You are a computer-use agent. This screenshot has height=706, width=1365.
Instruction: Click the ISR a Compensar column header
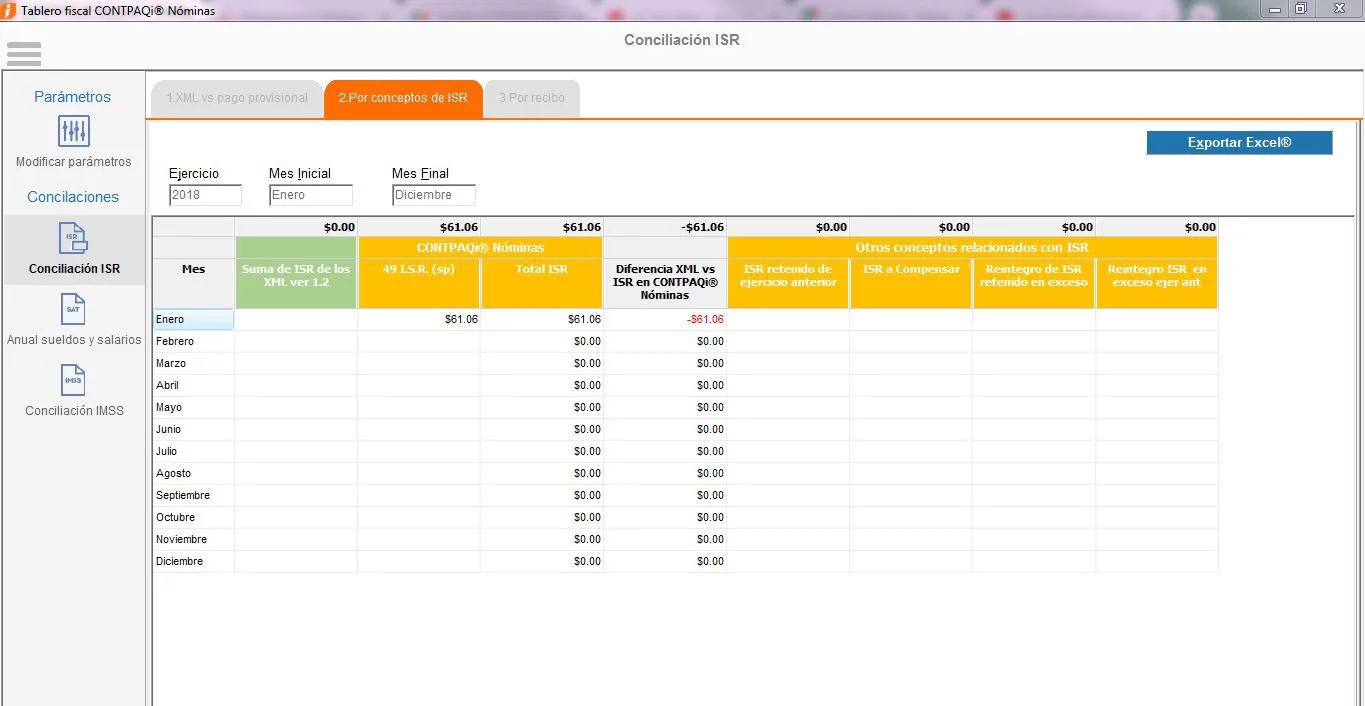[910, 270]
